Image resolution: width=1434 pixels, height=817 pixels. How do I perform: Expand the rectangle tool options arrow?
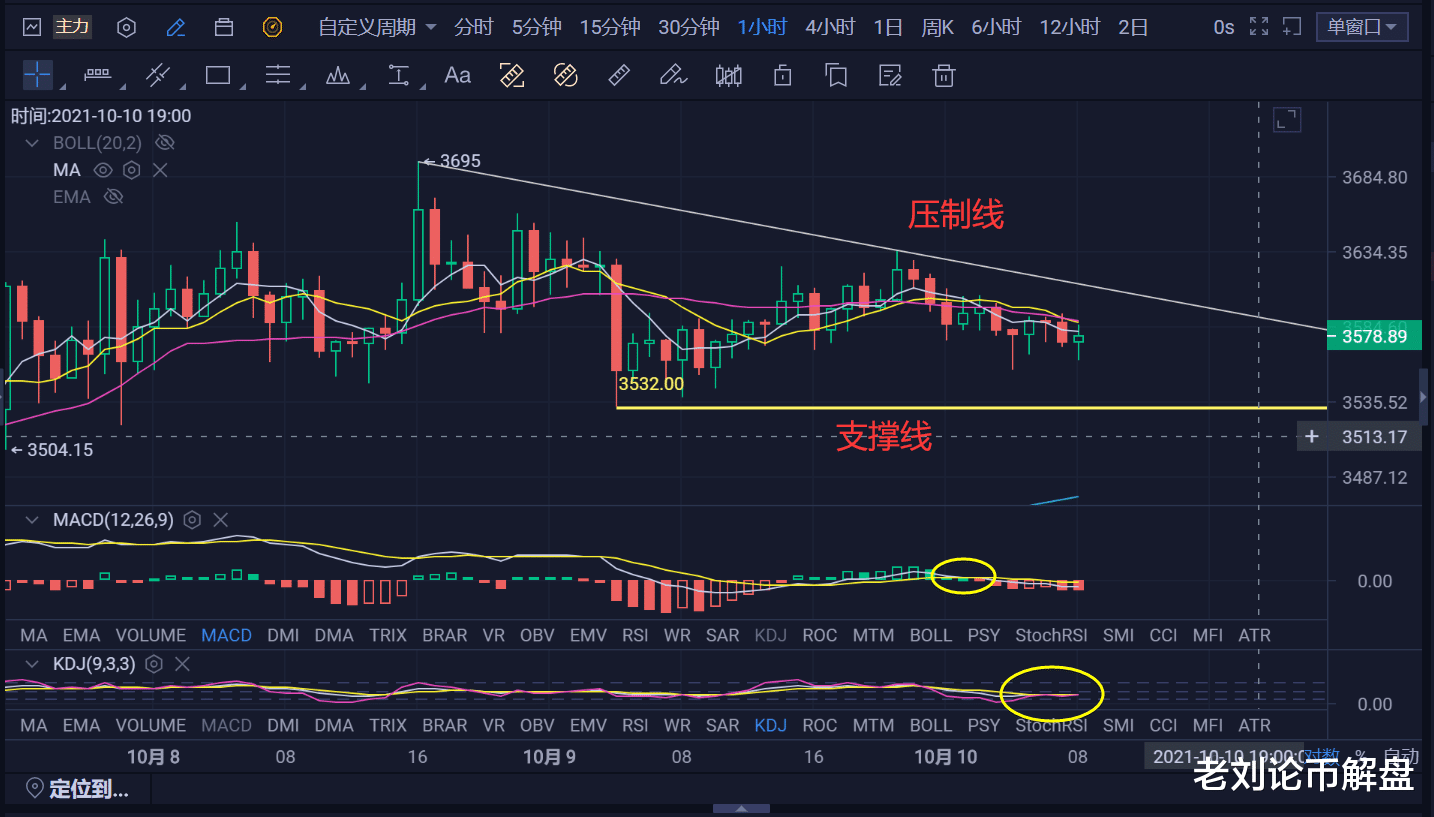point(243,86)
